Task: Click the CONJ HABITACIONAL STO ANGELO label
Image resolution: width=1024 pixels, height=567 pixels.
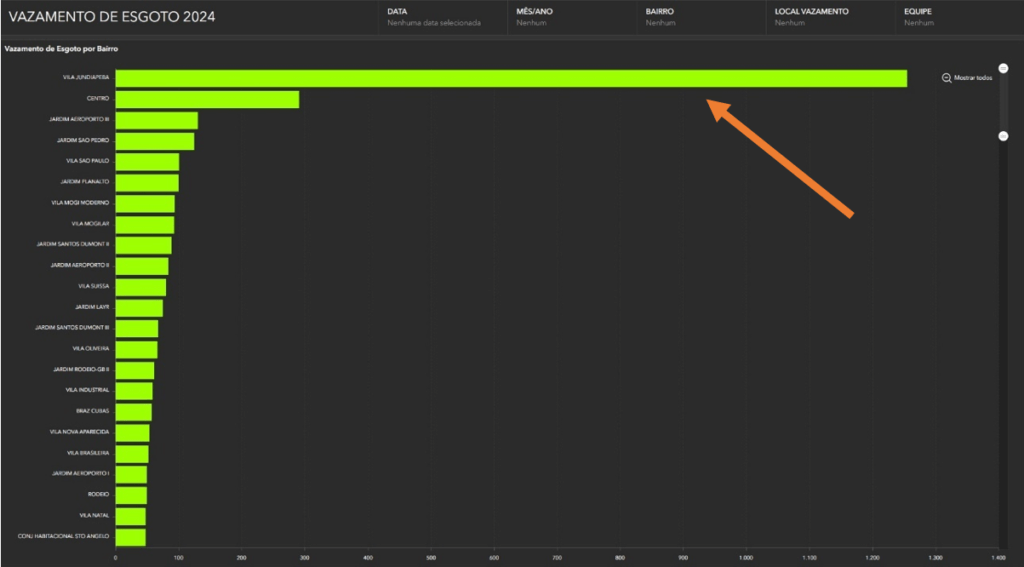Action: pos(64,537)
